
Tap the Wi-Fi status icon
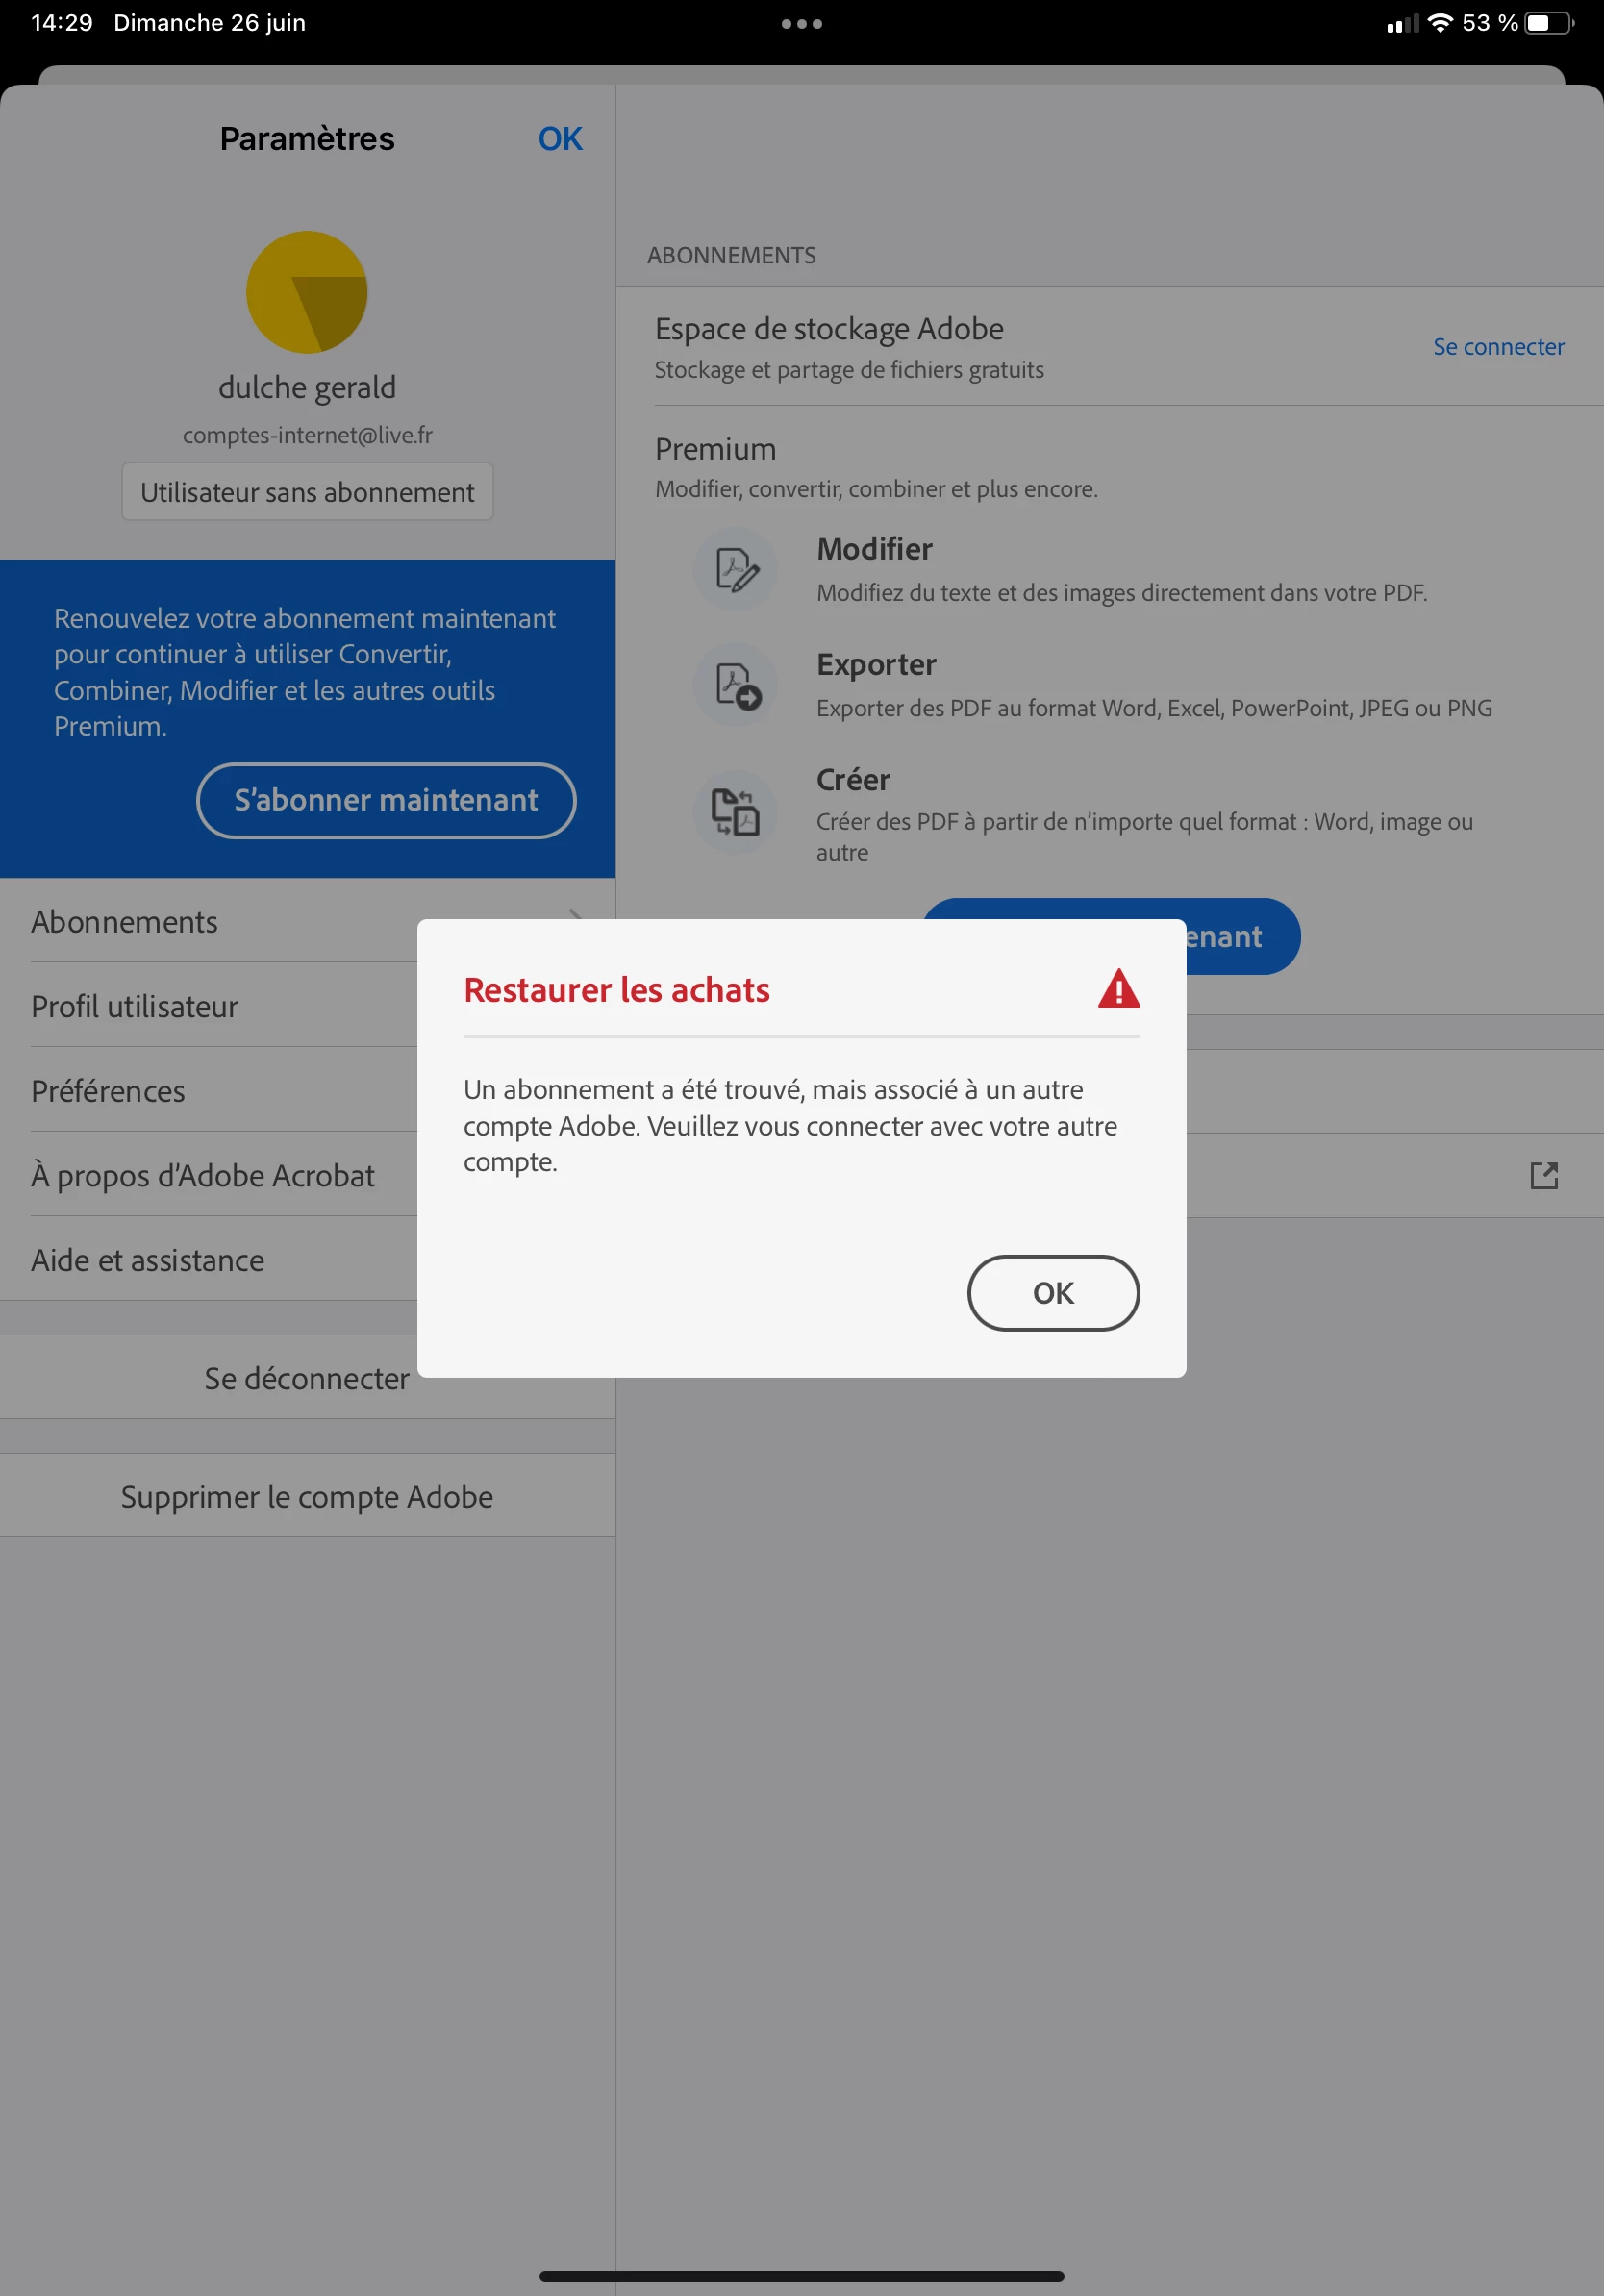(1439, 23)
